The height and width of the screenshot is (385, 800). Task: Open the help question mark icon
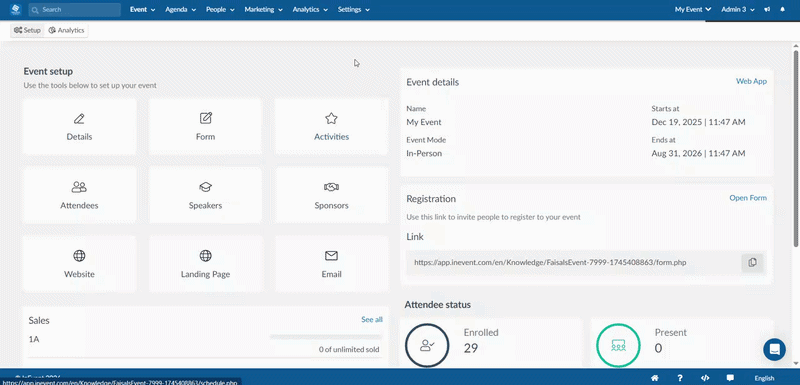point(680,378)
